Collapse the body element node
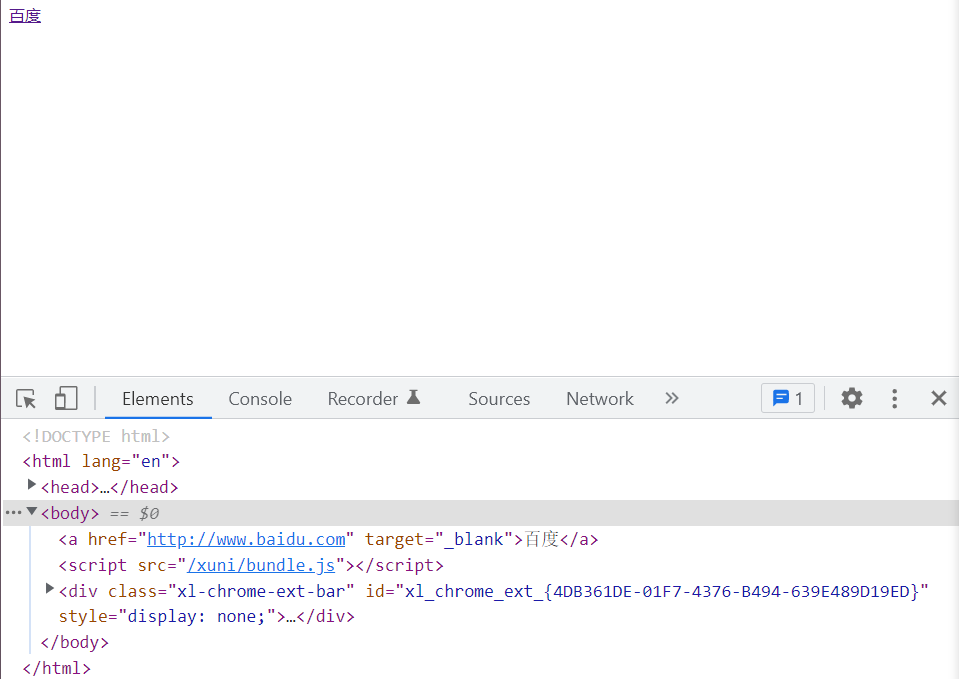The image size is (959, 679). 32,511
